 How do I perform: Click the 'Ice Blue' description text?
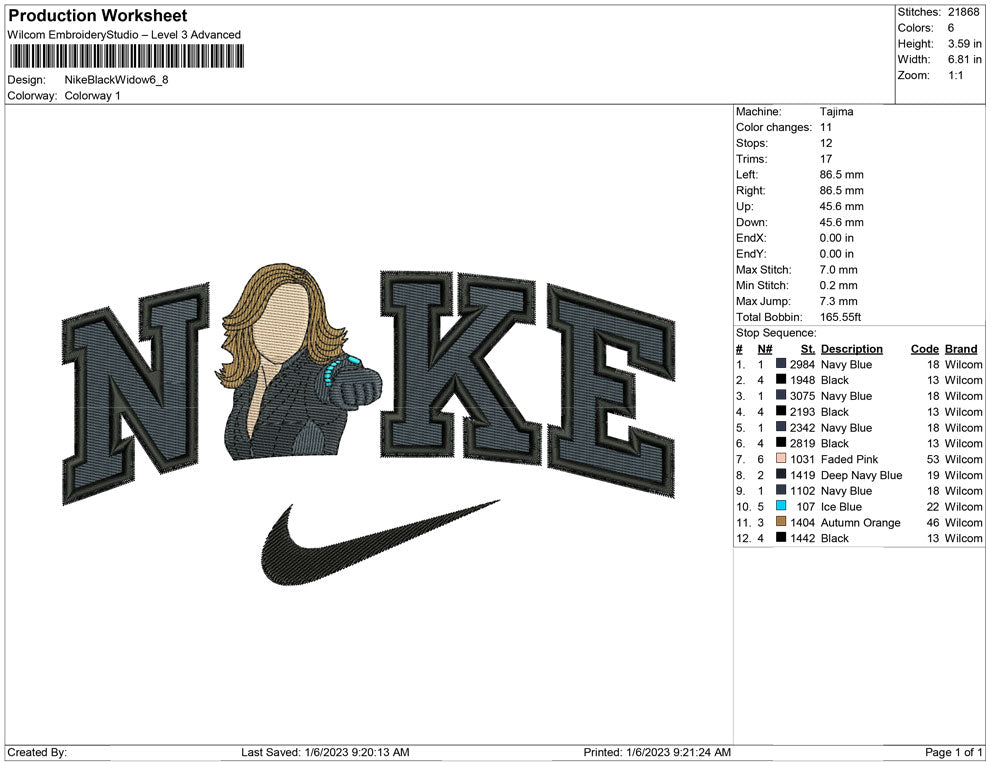click(x=841, y=506)
